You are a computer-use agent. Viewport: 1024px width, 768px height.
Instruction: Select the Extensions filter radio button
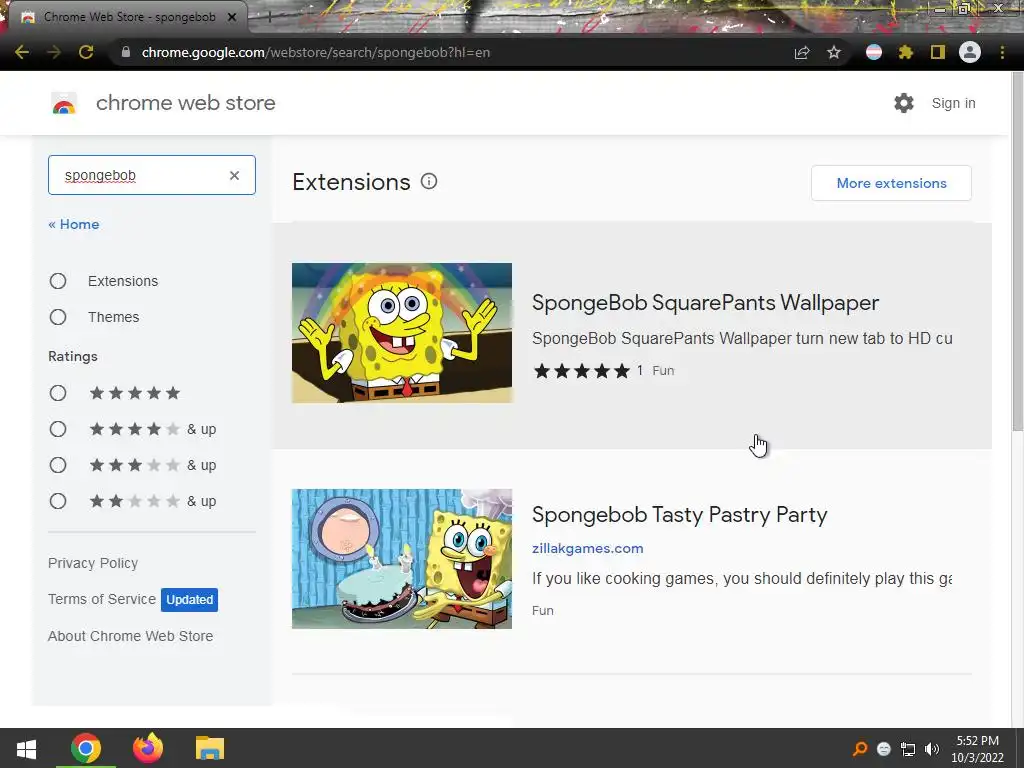58,281
